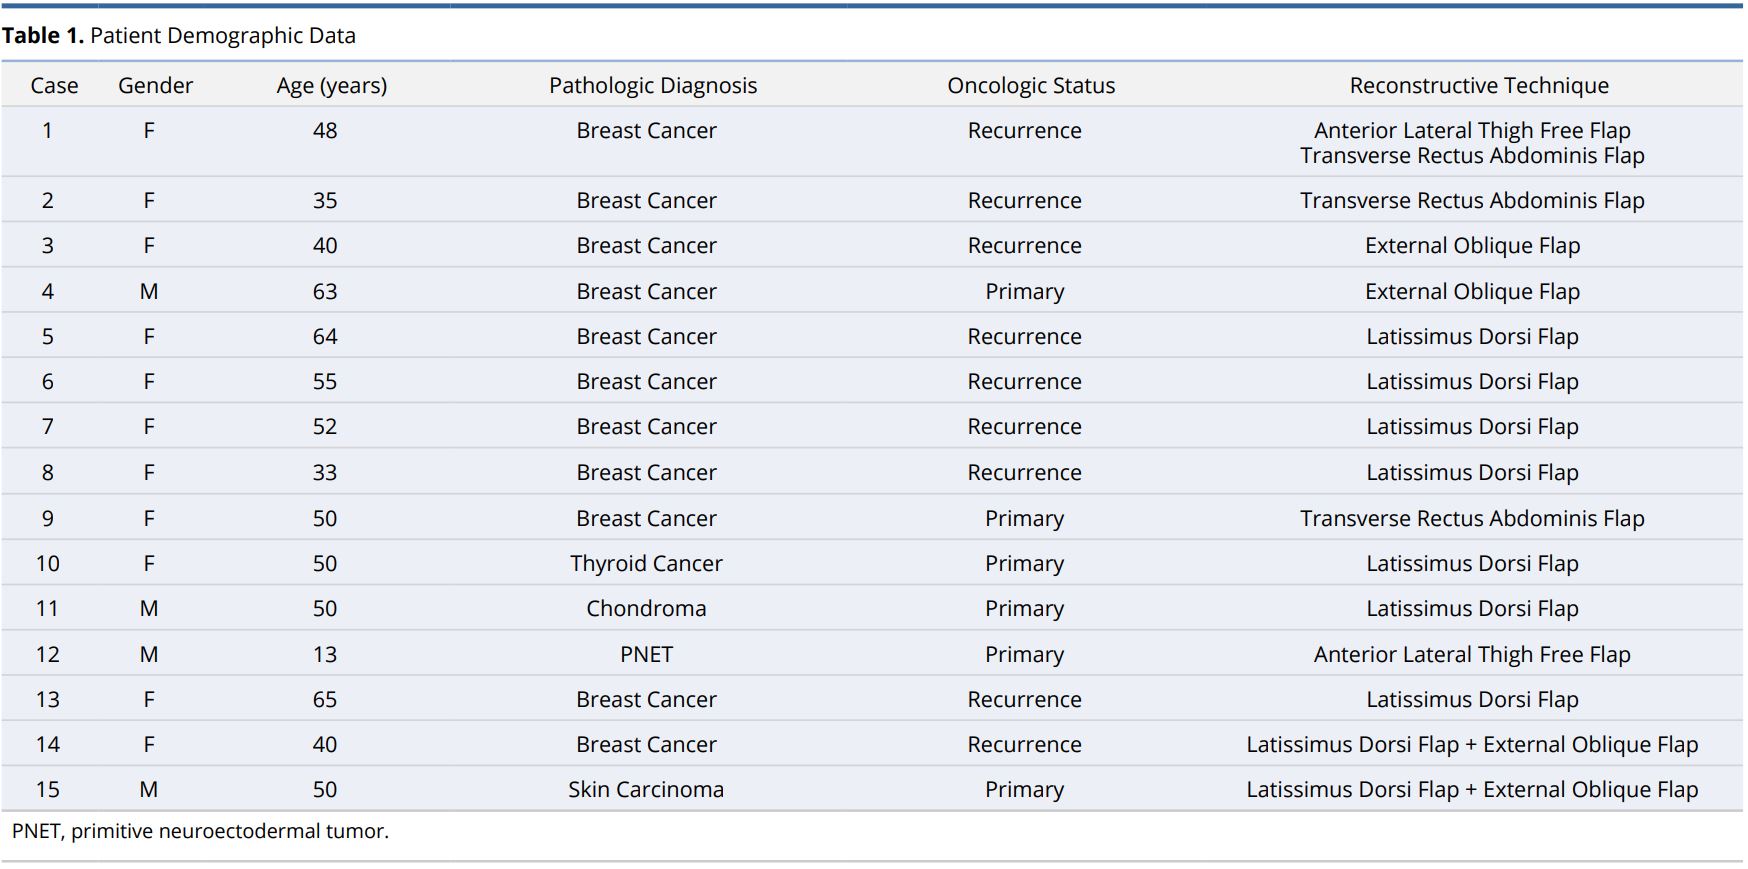Viewport: 1748px width, 869px height.
Task: Click the 'Skin Carcinoma' diagnosis cell
Action: (646, 790)
